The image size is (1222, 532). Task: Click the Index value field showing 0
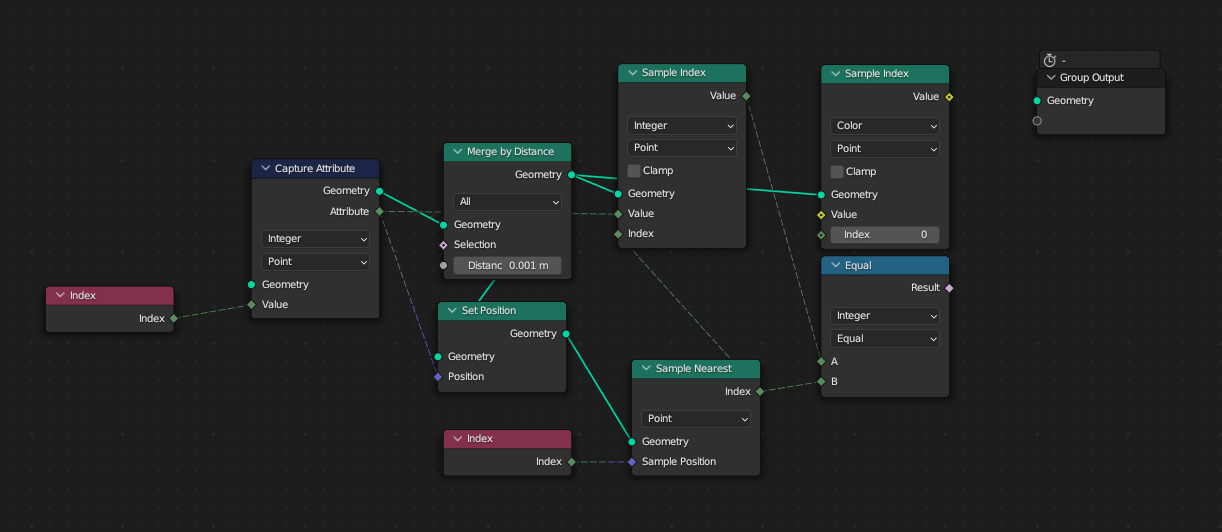click(x=885, y=235)
